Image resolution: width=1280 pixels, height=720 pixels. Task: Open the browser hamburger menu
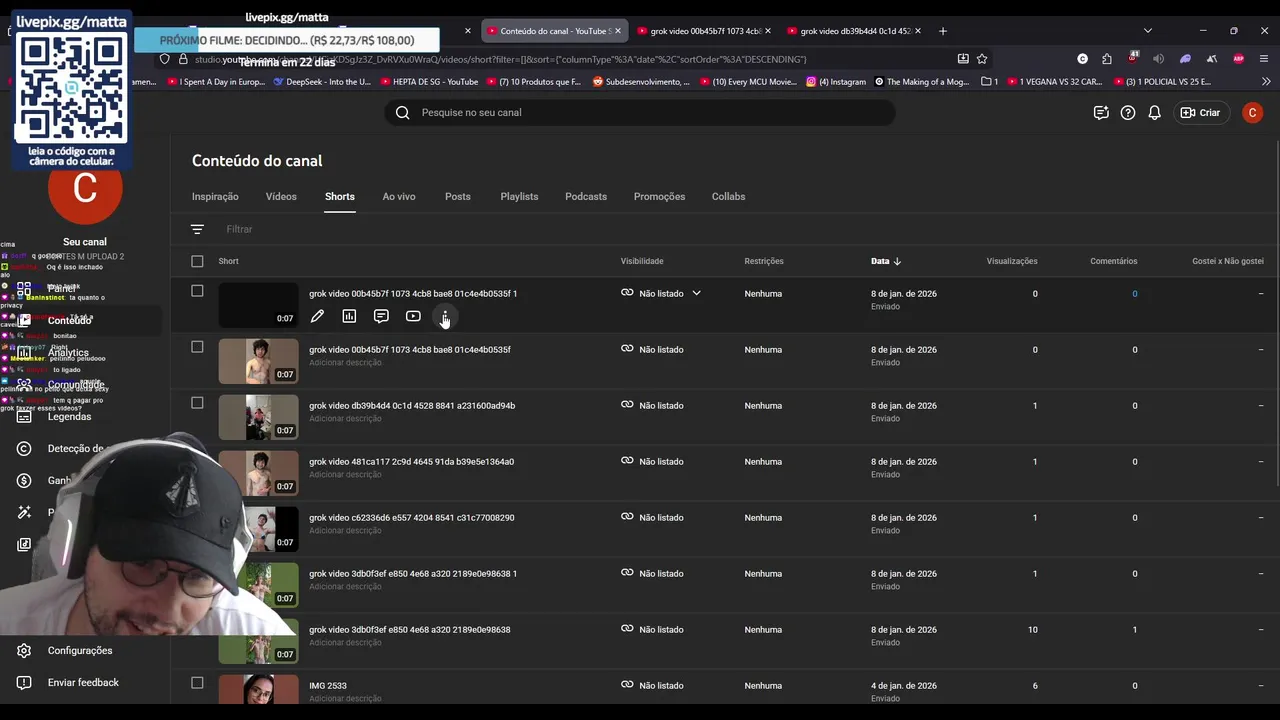pyautogui.click(x=1264, y=59)
